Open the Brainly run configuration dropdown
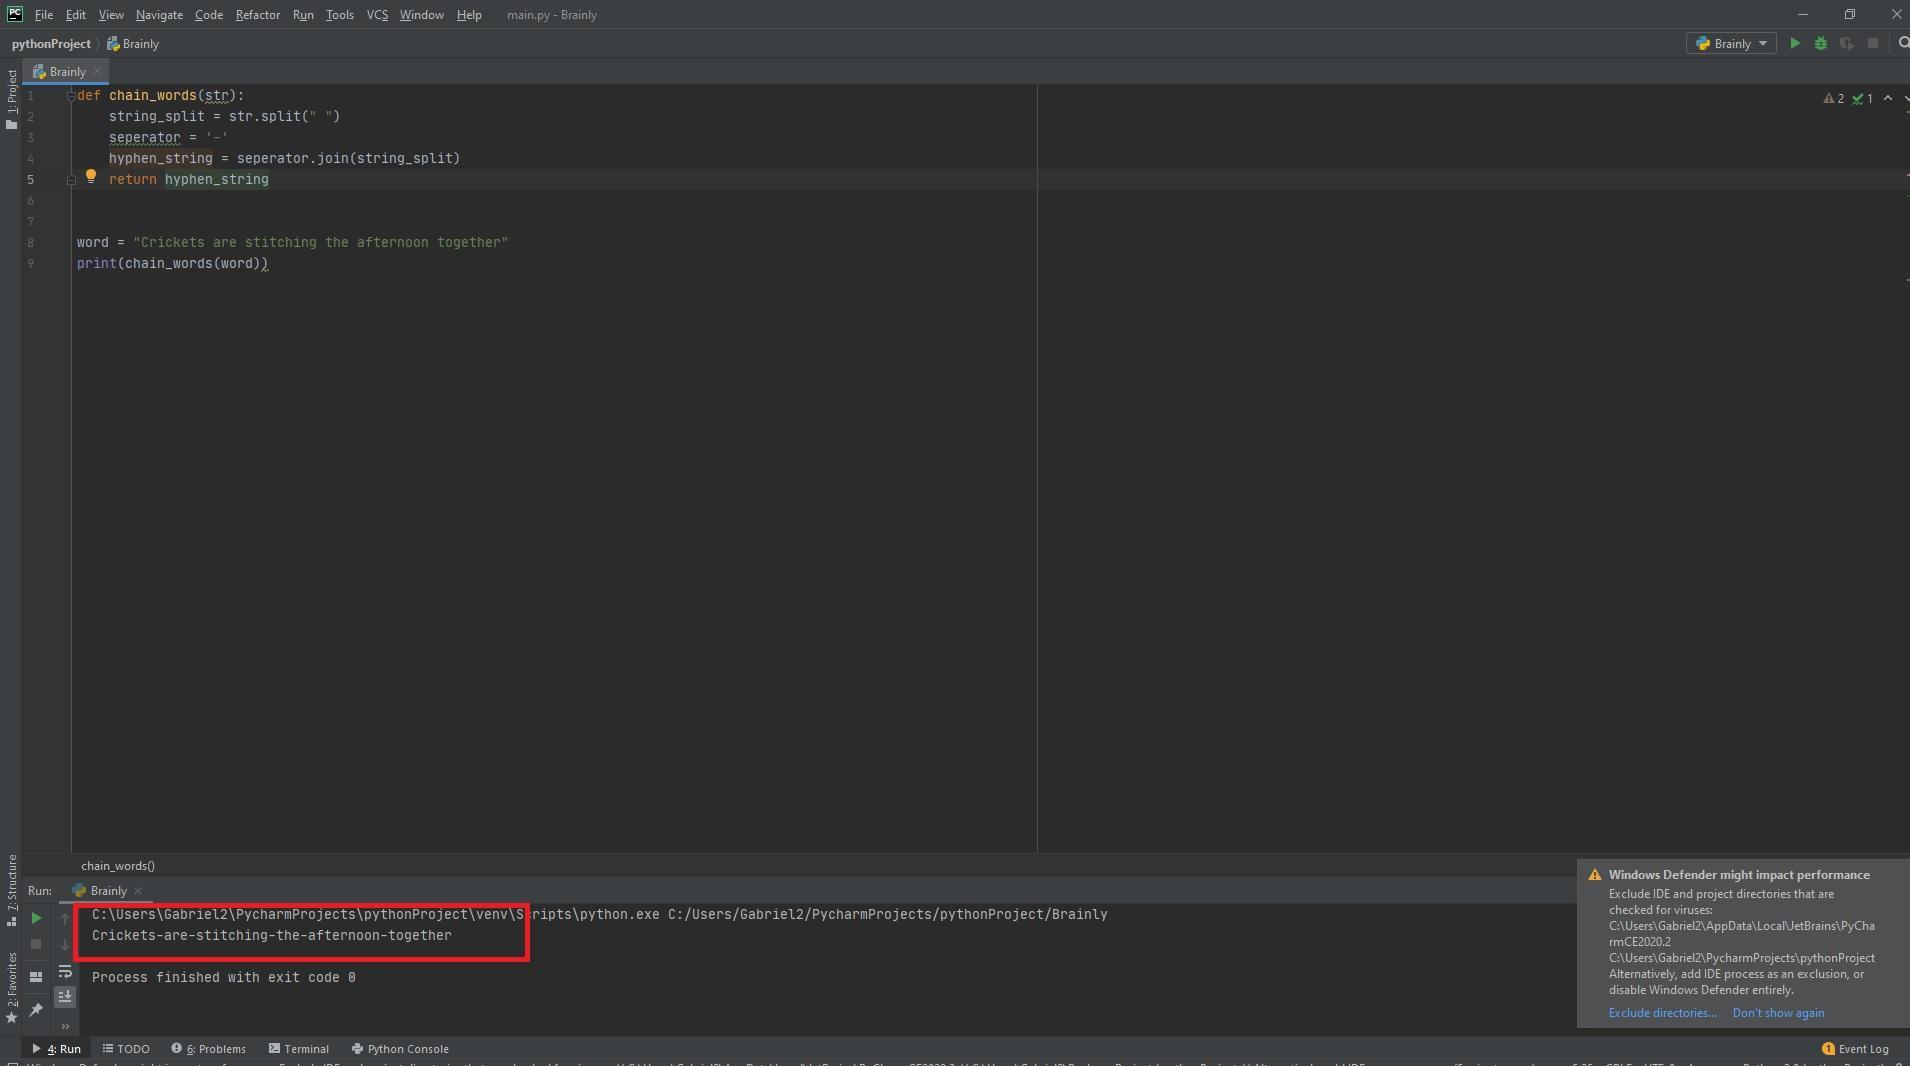The width and height of the screenshot is (1910, 1066). 1732,44
